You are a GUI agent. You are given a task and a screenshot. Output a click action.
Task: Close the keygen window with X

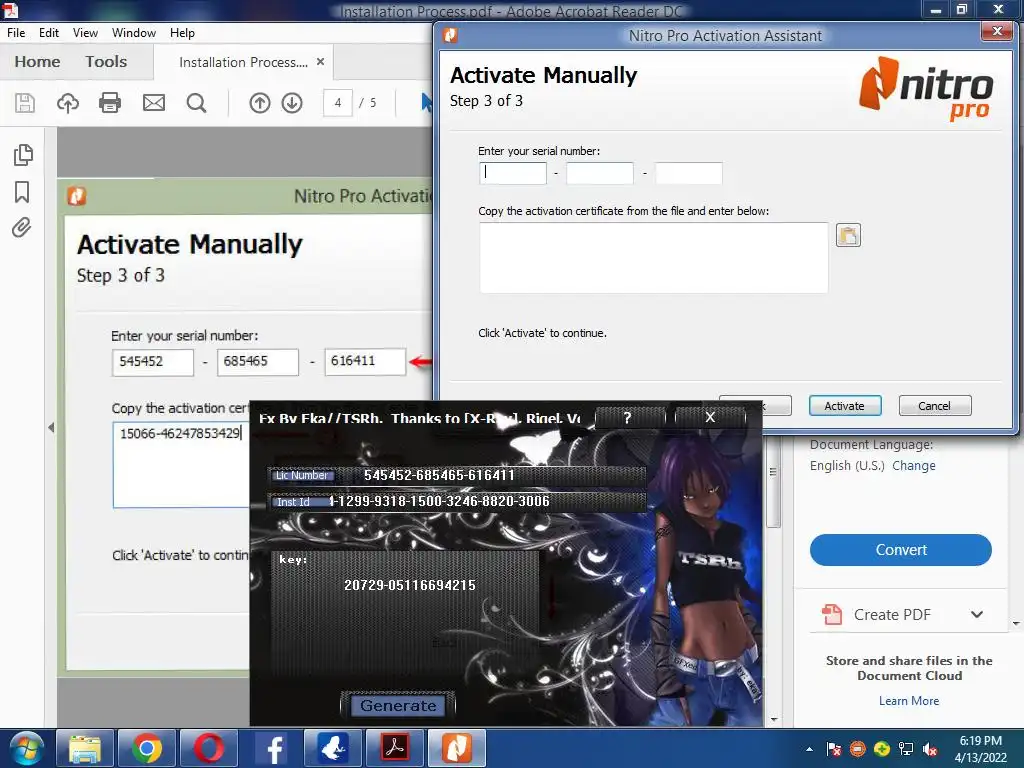click(x=710, y=417)
